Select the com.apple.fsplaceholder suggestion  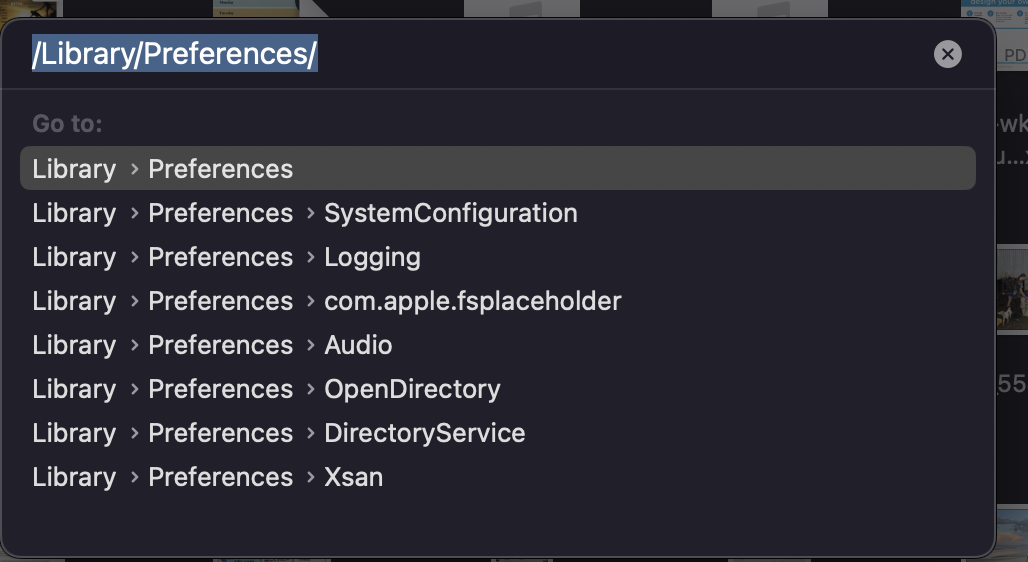(472, 301)
